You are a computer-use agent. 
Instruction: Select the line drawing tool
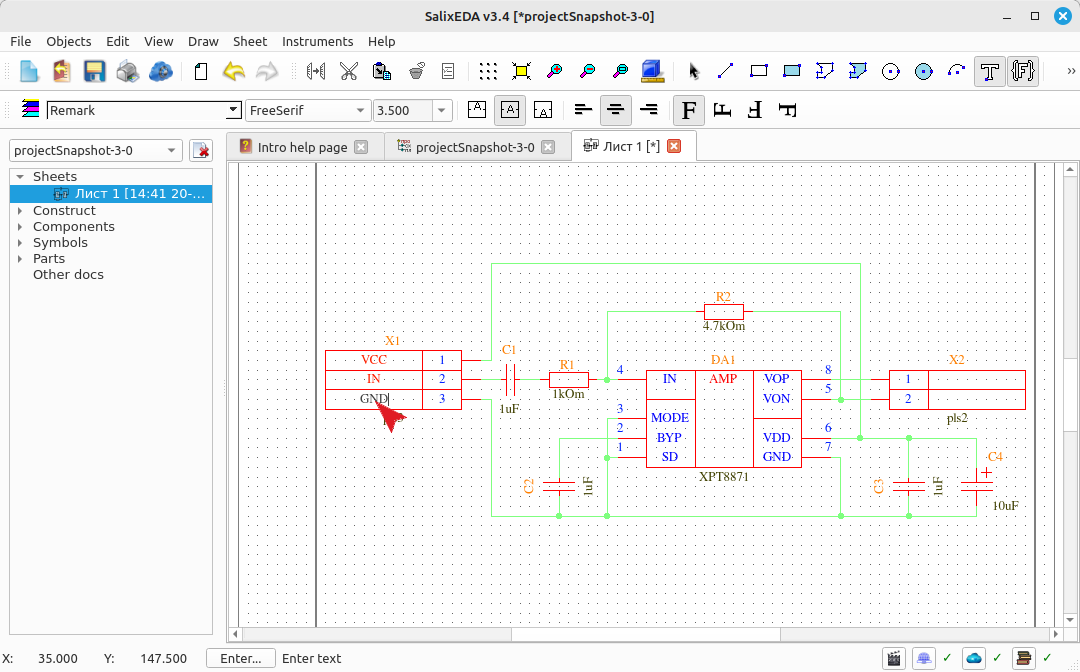point(726,71)
